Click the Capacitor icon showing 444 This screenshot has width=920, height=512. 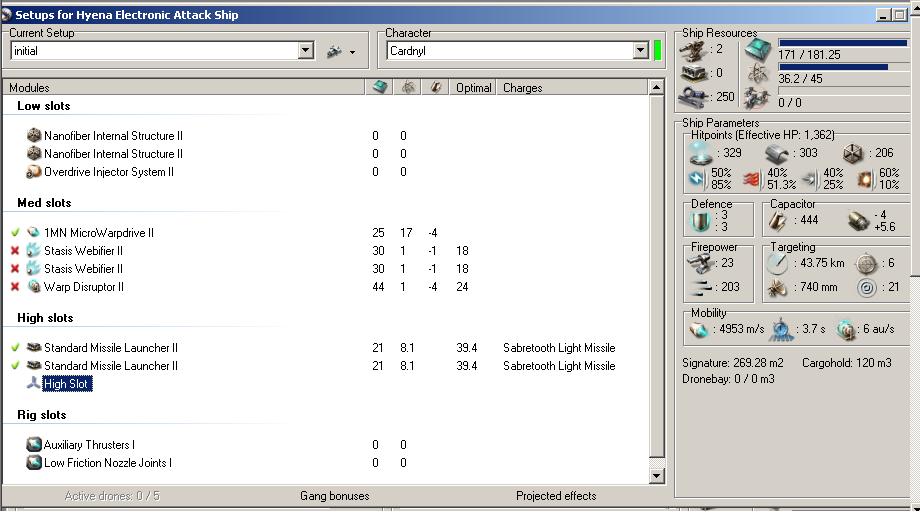pos(778,221)
